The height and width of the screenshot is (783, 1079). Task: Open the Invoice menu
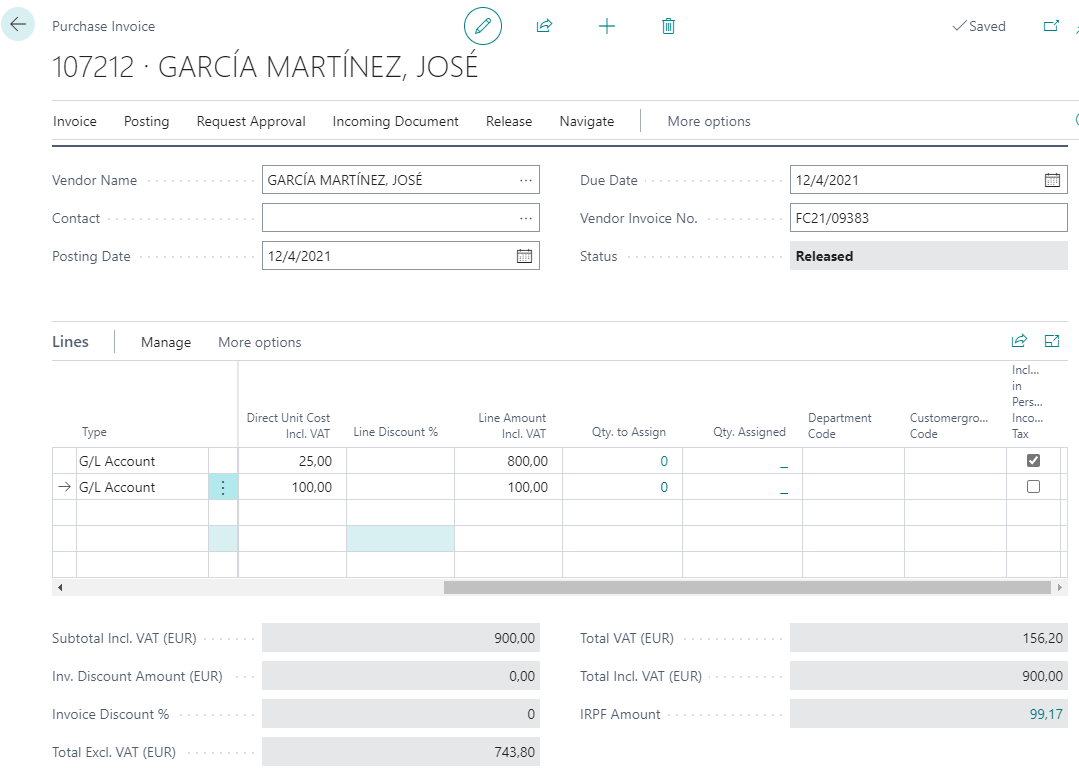tap(75, 121)
